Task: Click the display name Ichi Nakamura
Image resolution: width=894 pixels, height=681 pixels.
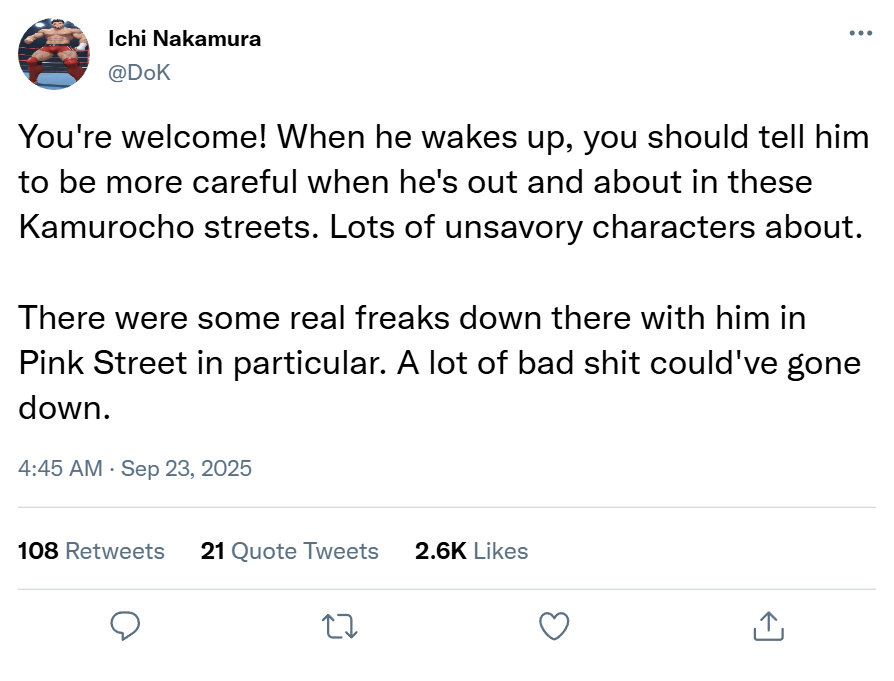Action: point(184,39)
